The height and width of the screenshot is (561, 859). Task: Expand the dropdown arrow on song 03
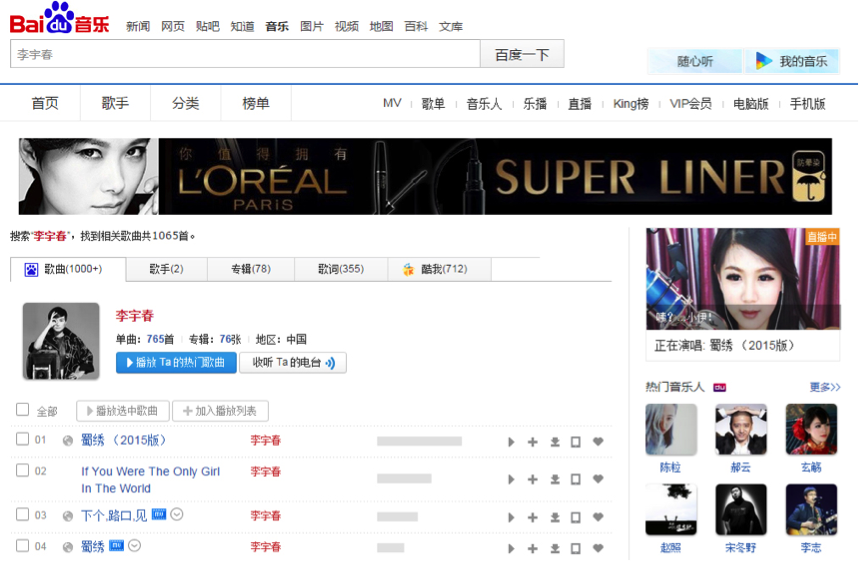[176, 514]
